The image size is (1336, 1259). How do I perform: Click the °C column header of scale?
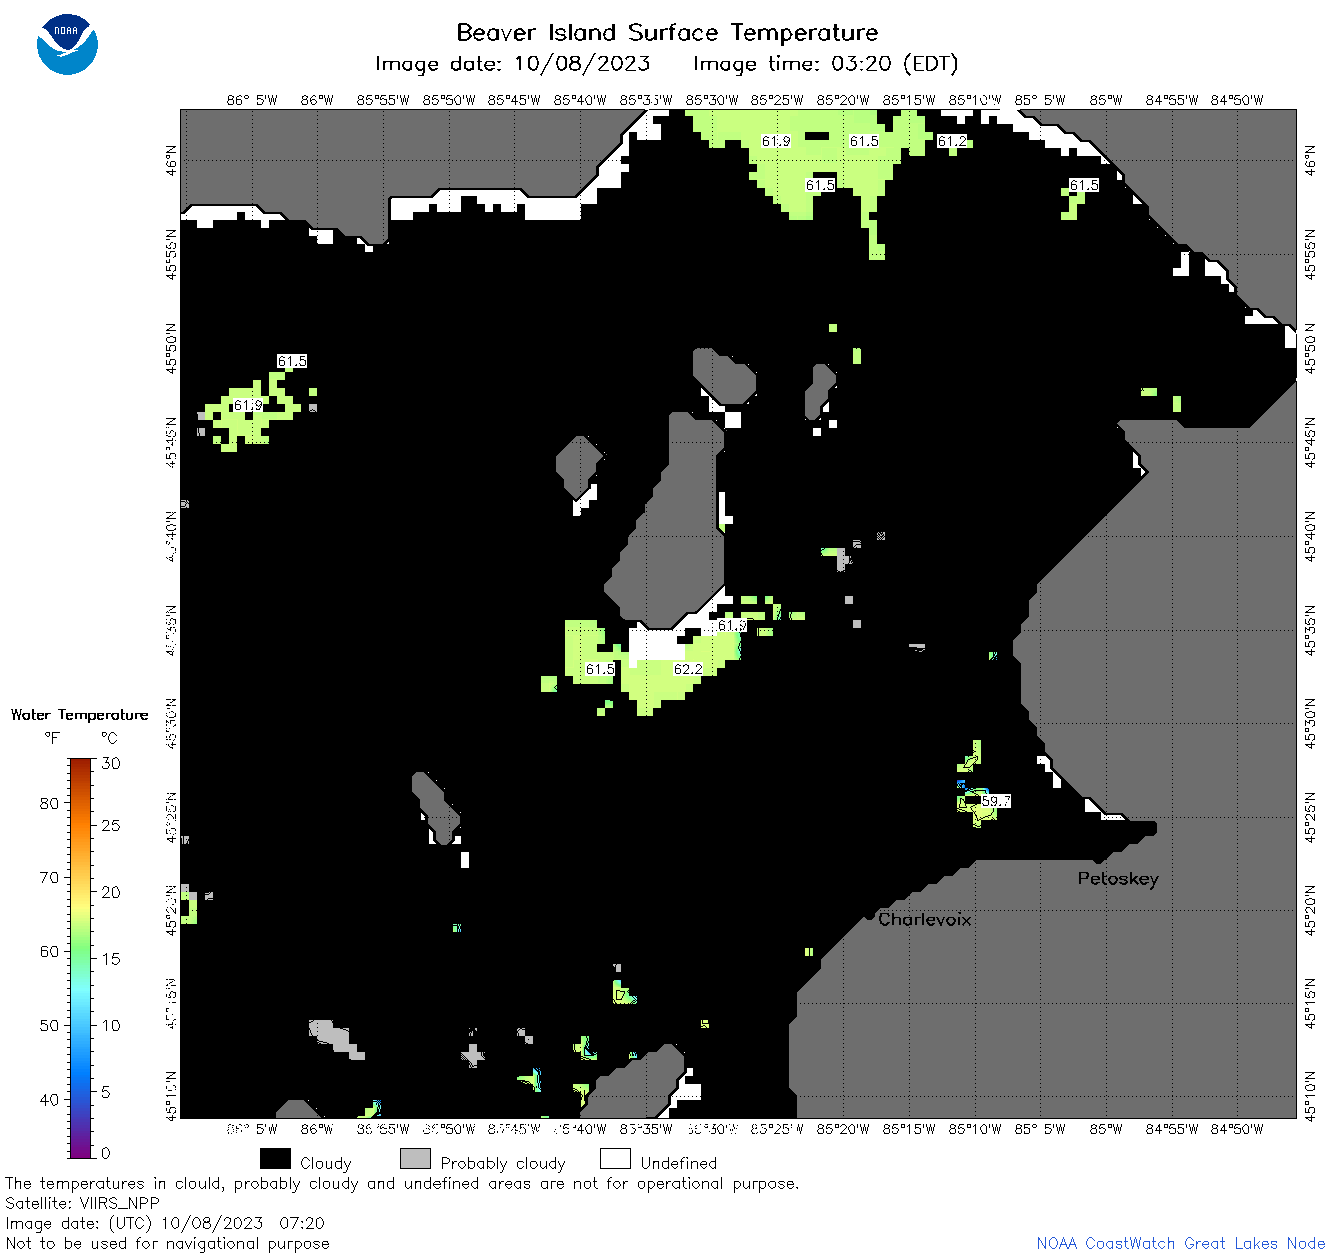coord(109,739)
